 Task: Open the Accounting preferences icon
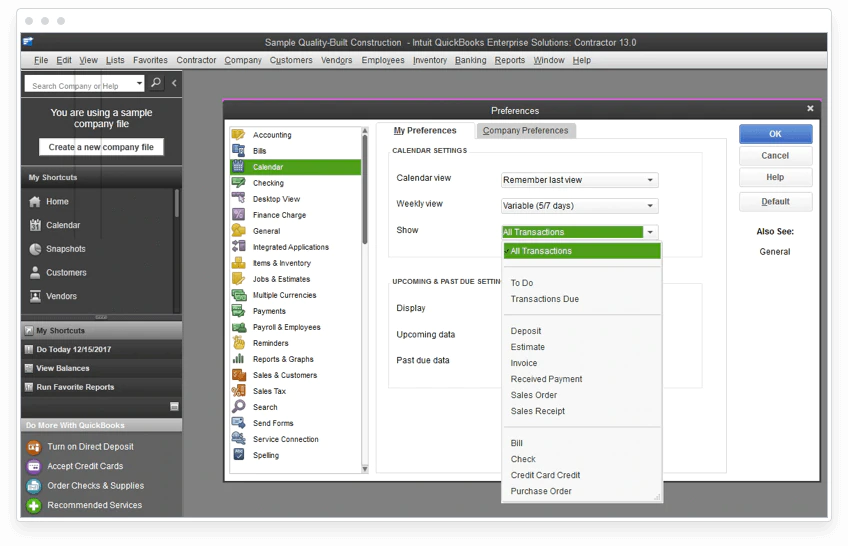pos(238,135)
